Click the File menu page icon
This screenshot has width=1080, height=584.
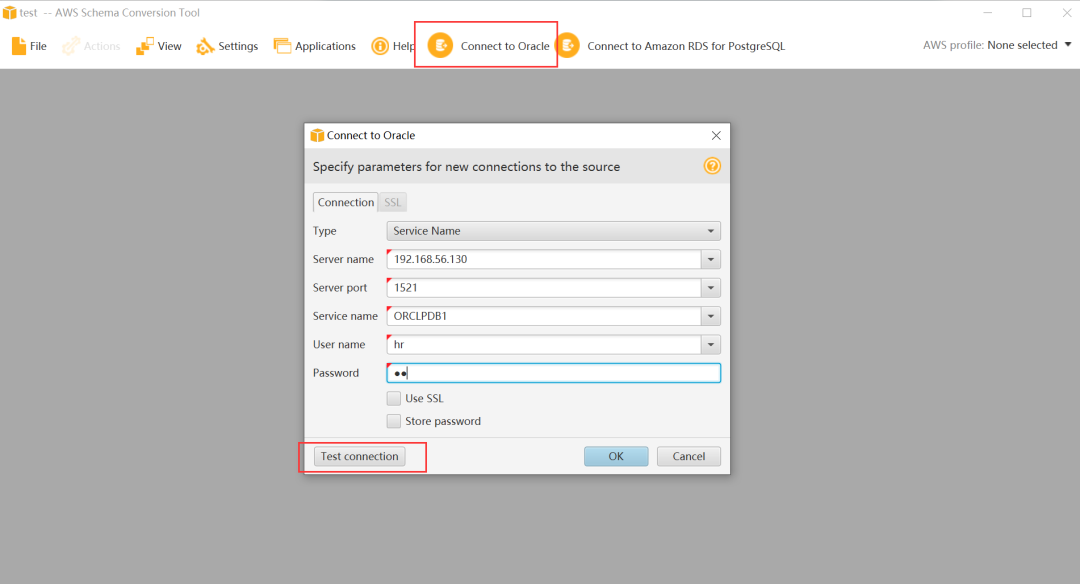[x=19, y=46]
